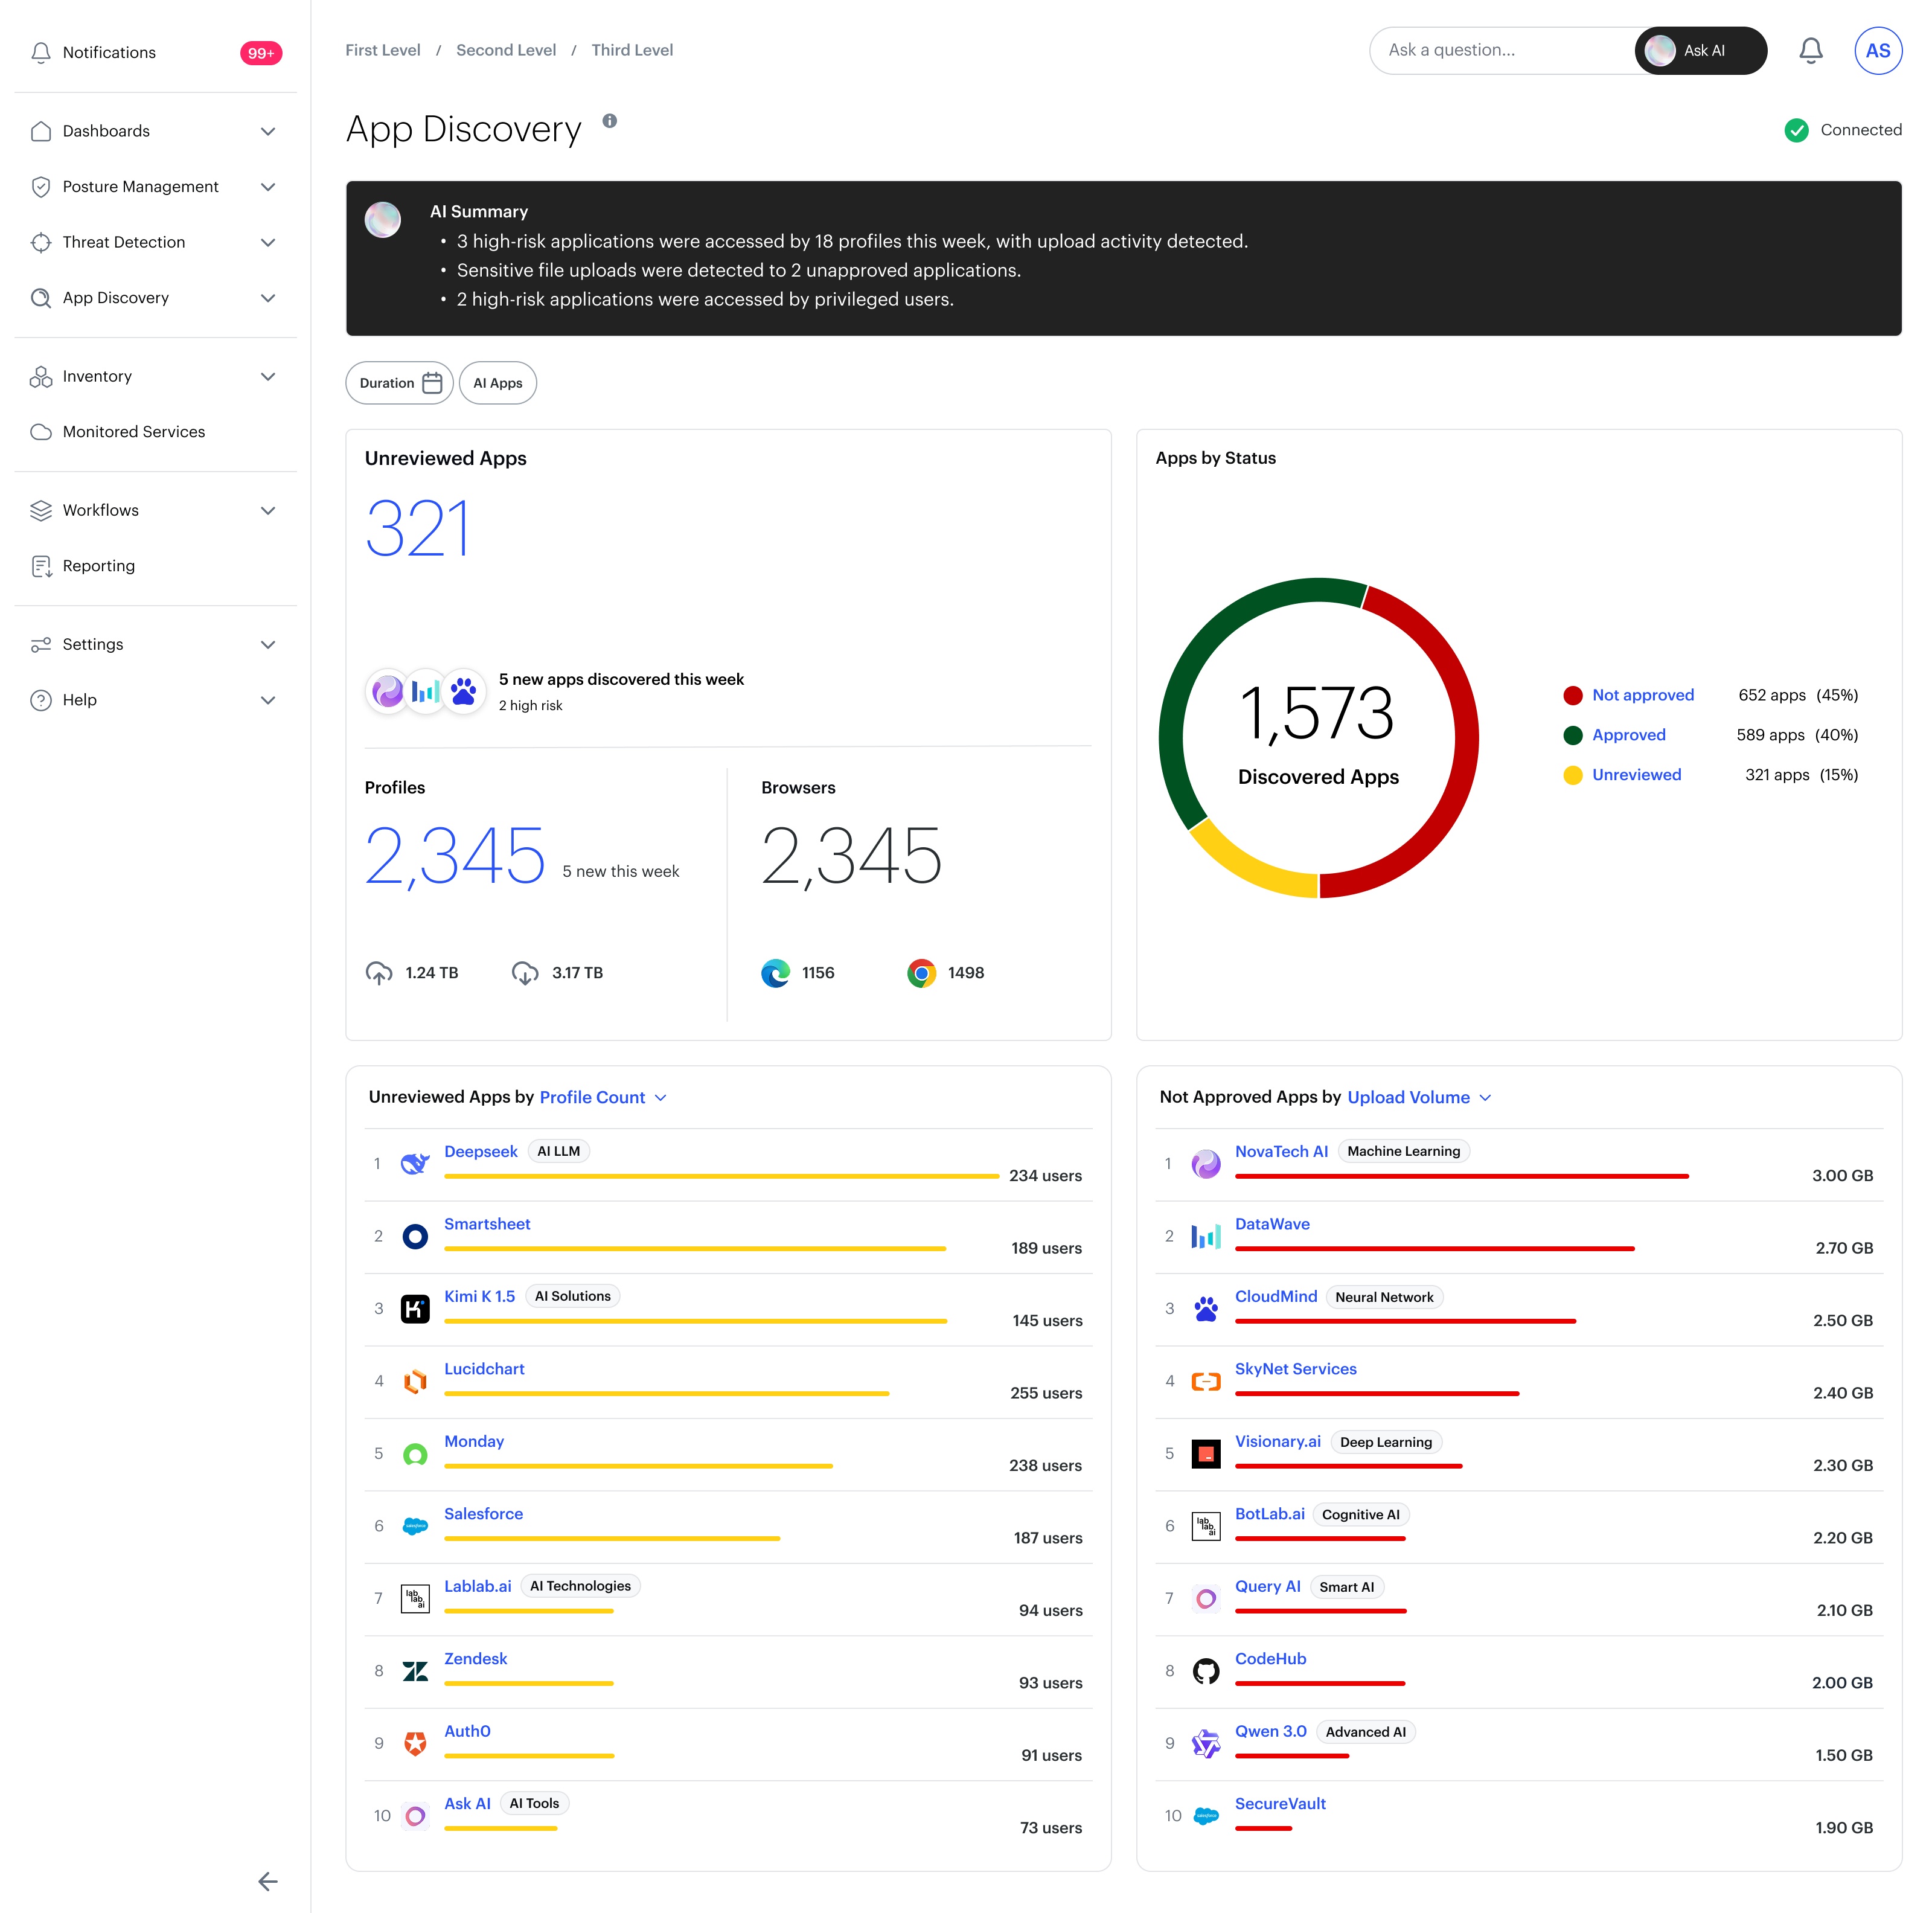Toggle the AI Apps filter chip

click(497, 383)
